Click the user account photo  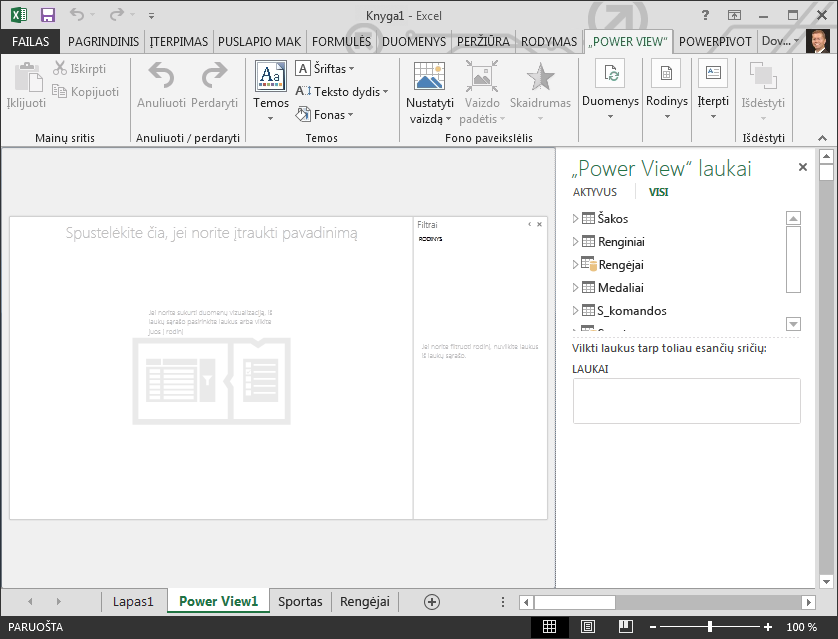(818, 41)
